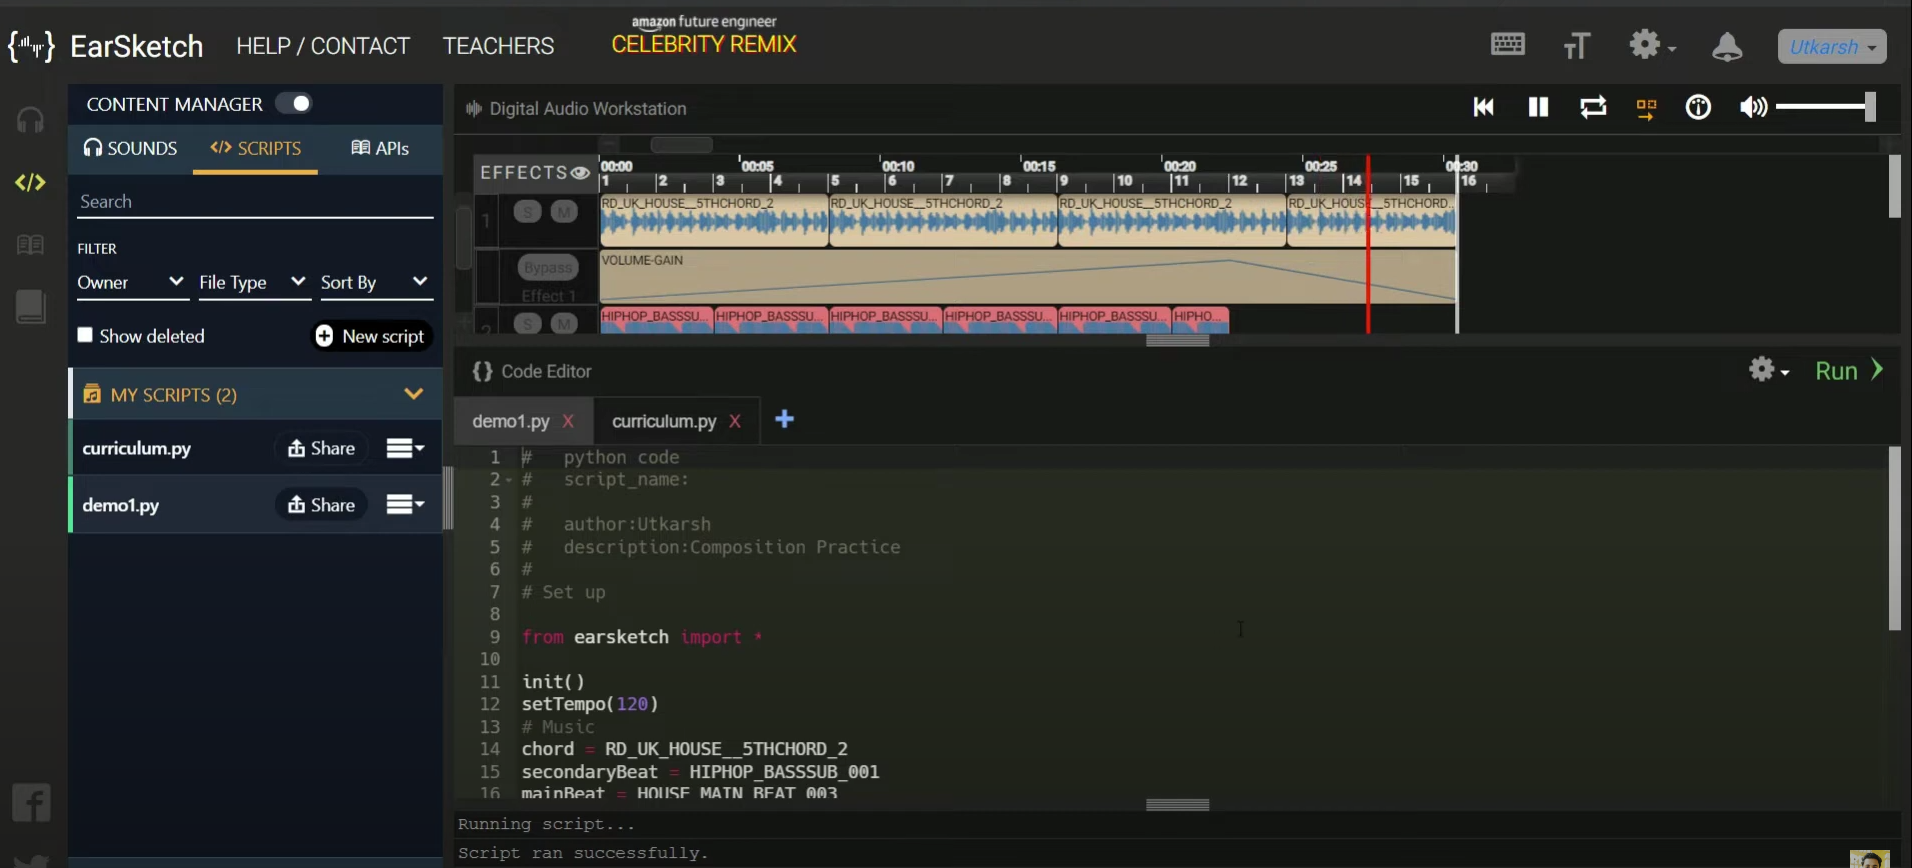Switch to the SOUNDS tab

pyautogui.click(x=130, y=148)
